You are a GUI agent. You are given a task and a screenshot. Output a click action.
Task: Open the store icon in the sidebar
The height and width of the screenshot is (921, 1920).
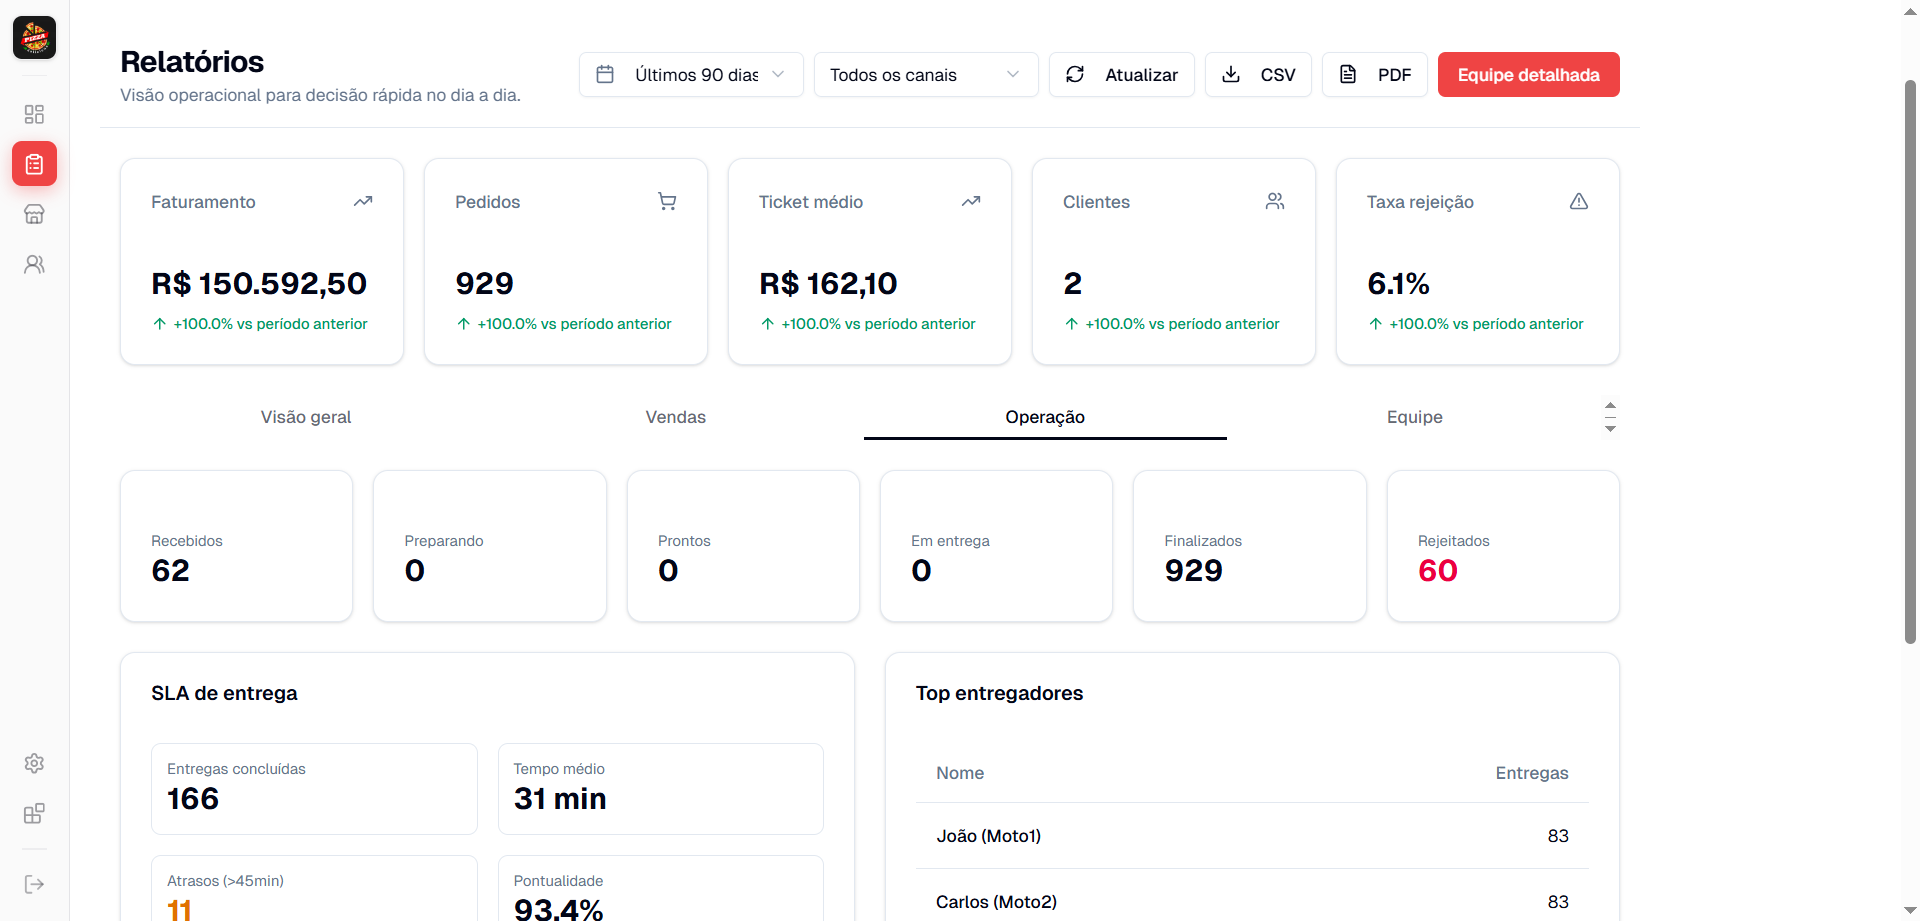pos(34,214)
